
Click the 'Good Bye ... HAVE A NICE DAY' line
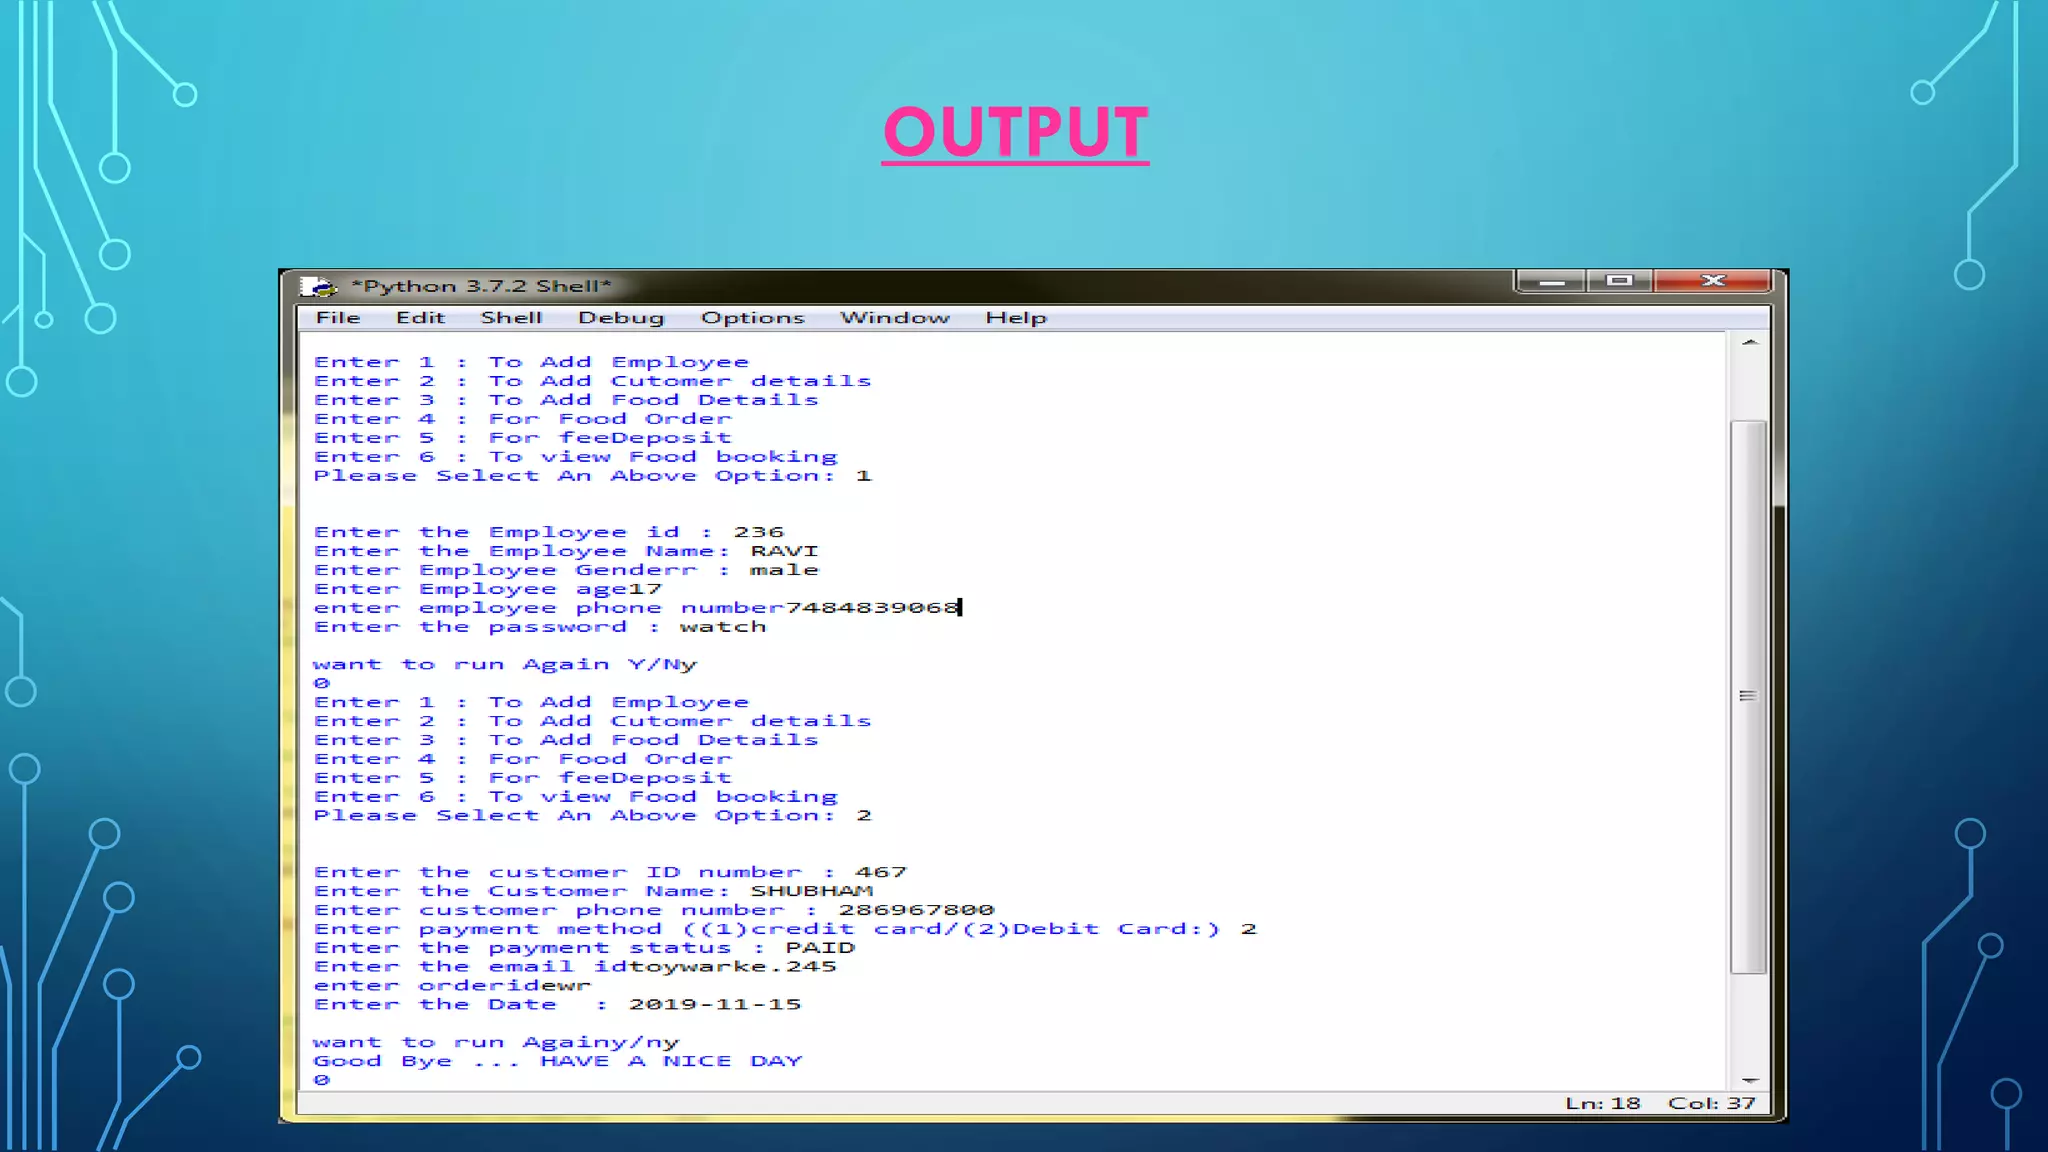tap(557, 1061)
